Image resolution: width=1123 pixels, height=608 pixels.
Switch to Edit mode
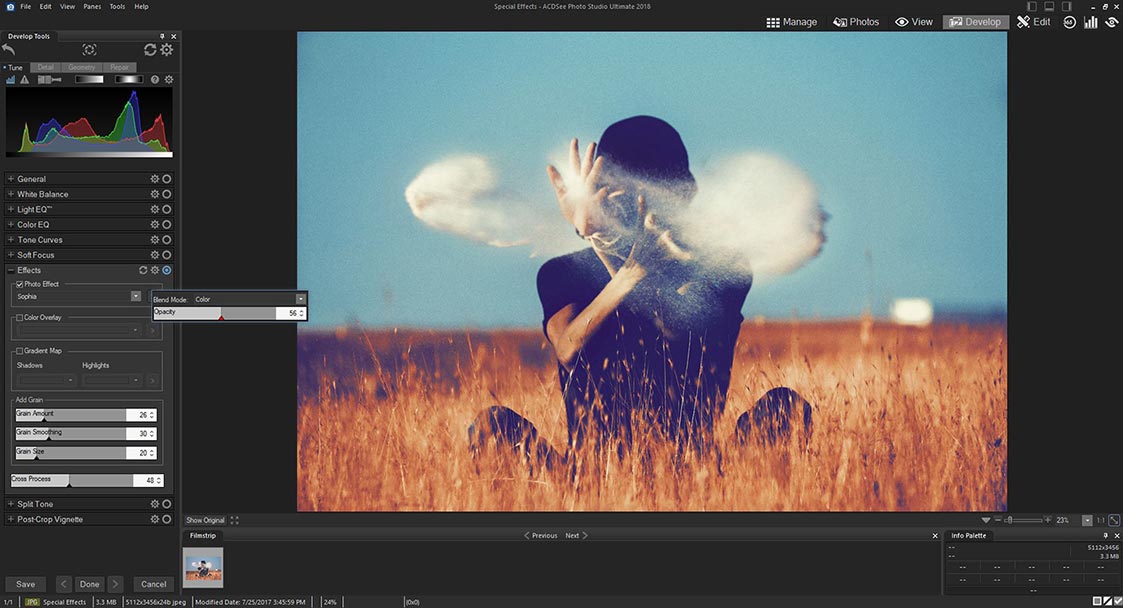(x=1033, y=22)
